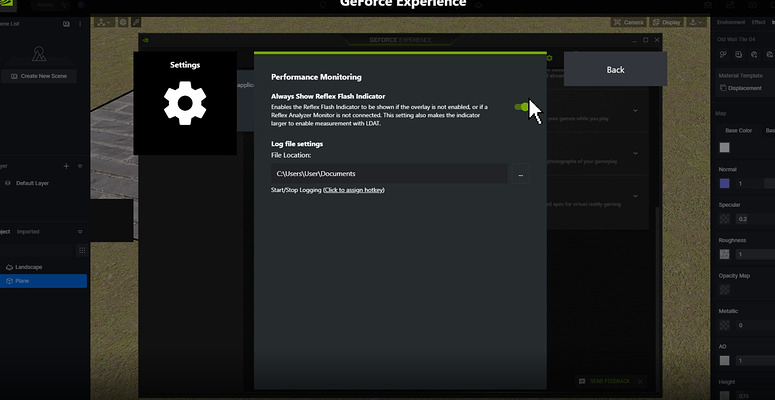Click the Display viewport button
The height and width of the screenshot is (400, 775).
tap(666, 22)
